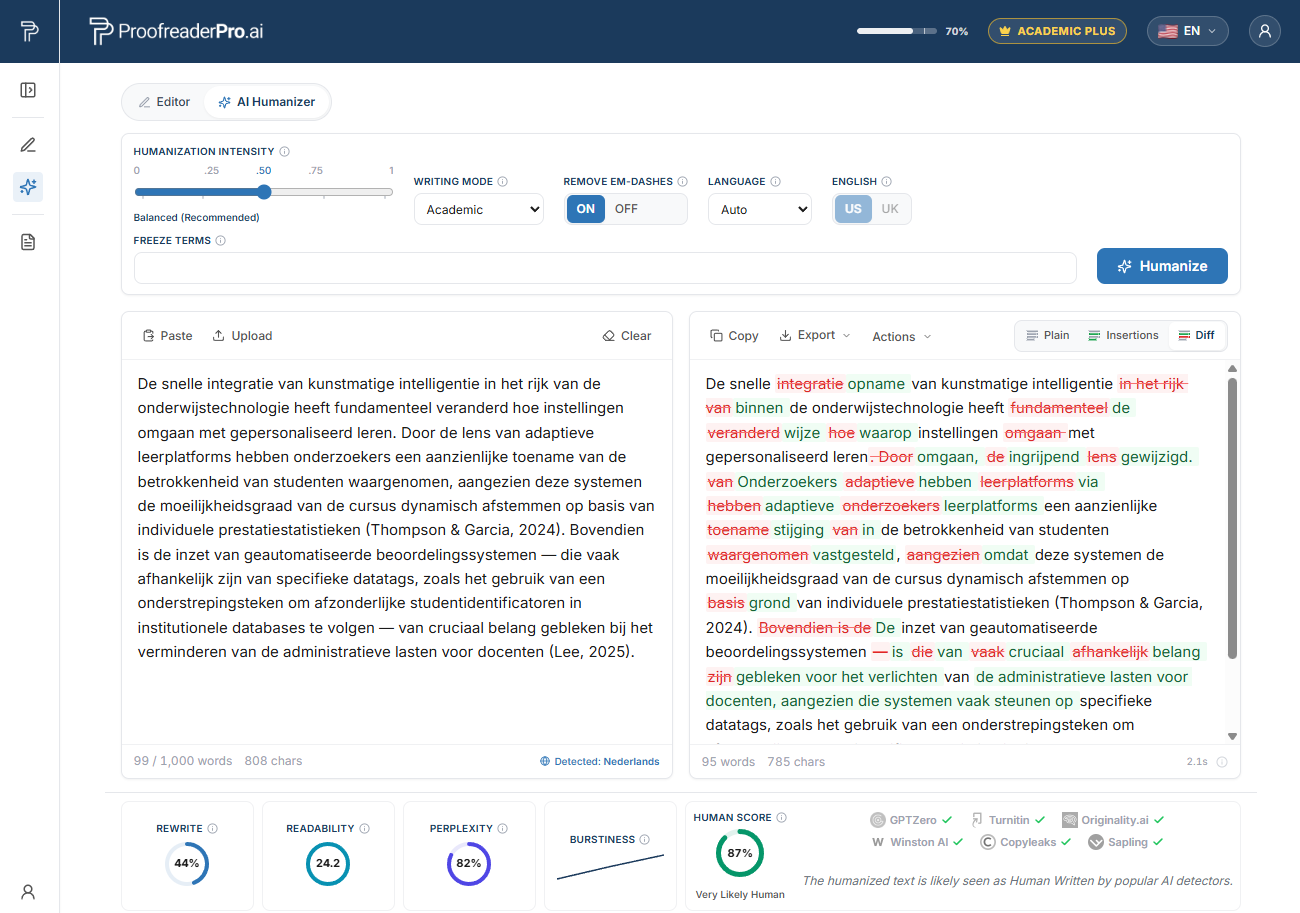Expand the Actions menu

[901, 337]
